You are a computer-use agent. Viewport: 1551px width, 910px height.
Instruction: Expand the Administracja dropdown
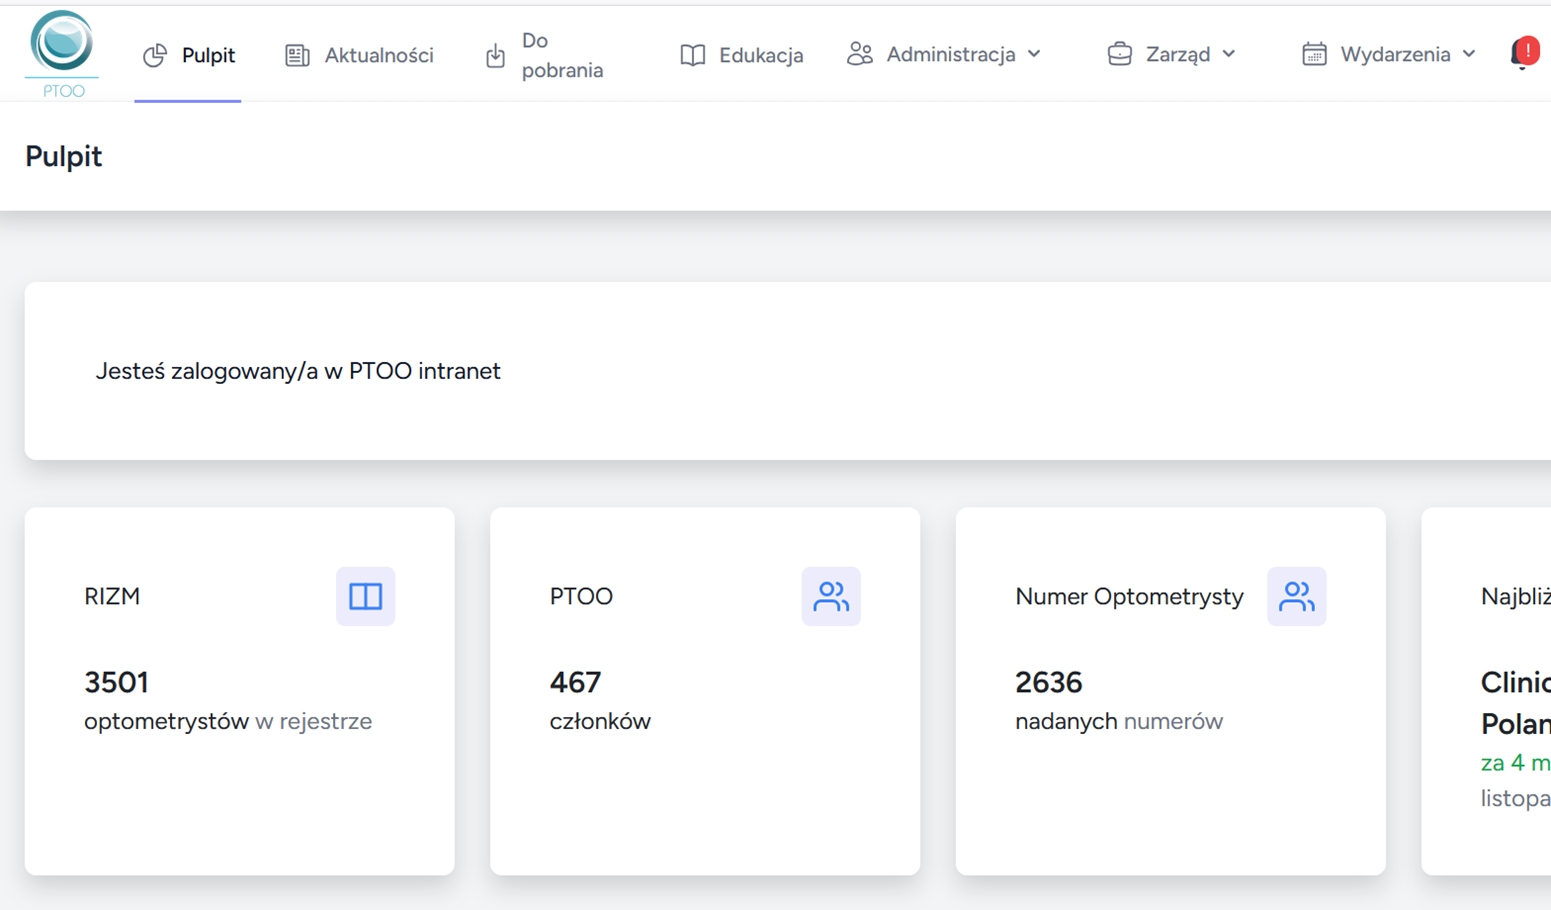(x=1035, y=55)
